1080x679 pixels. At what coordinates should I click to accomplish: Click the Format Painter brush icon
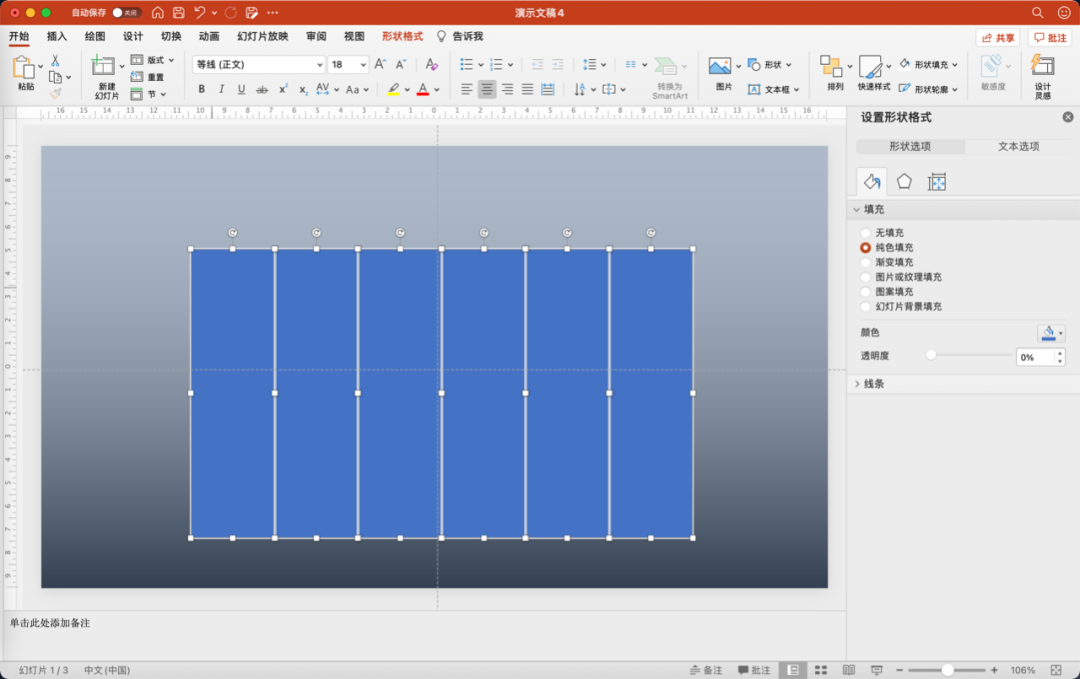pyautogui.click(x=56, y=93)
